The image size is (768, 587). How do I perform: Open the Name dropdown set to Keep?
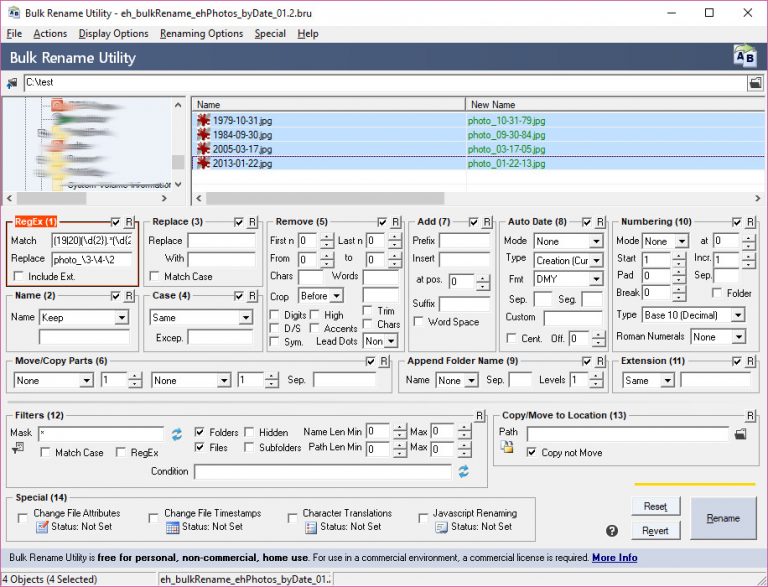(84, 318)
